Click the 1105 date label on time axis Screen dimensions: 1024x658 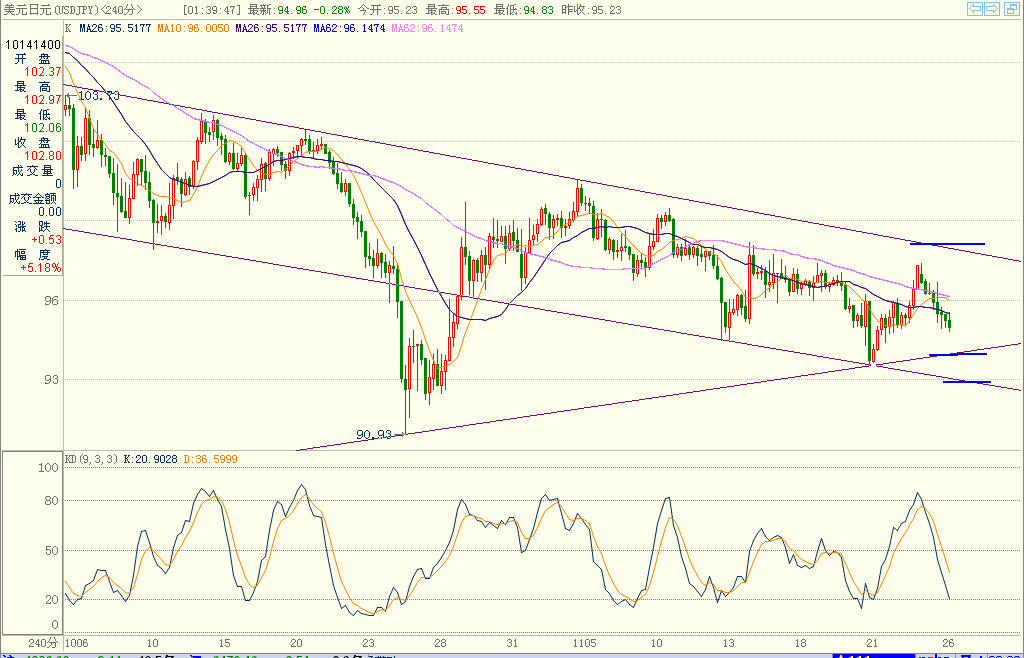coord(584,644)
